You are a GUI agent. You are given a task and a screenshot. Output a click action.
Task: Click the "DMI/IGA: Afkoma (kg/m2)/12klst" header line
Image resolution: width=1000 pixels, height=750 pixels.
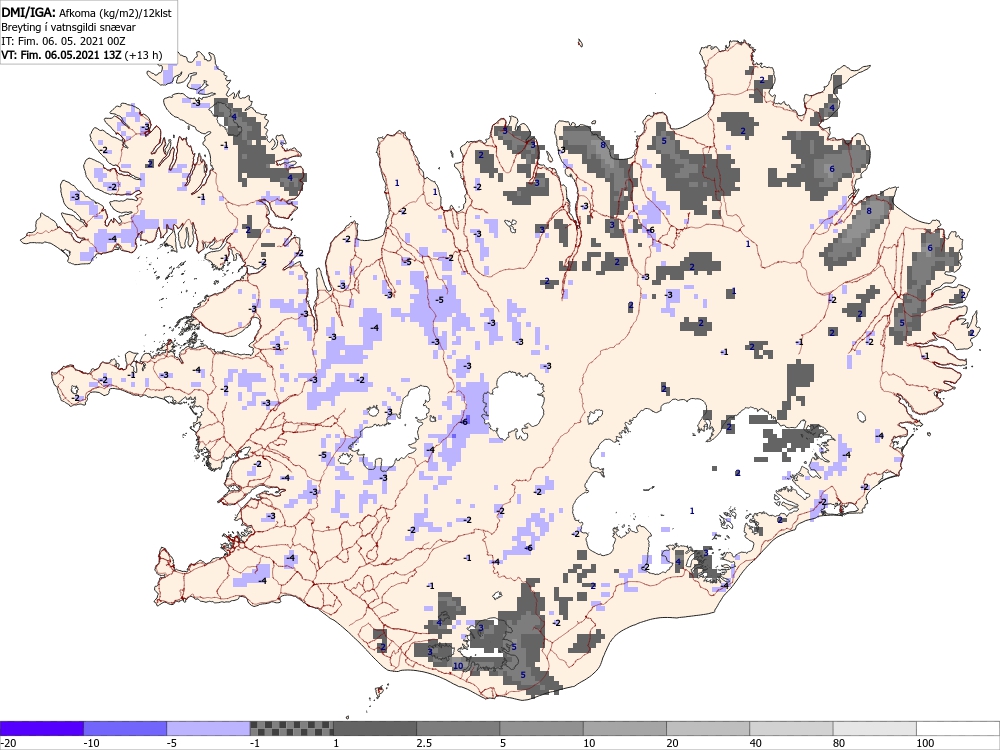tap(86, 12)
